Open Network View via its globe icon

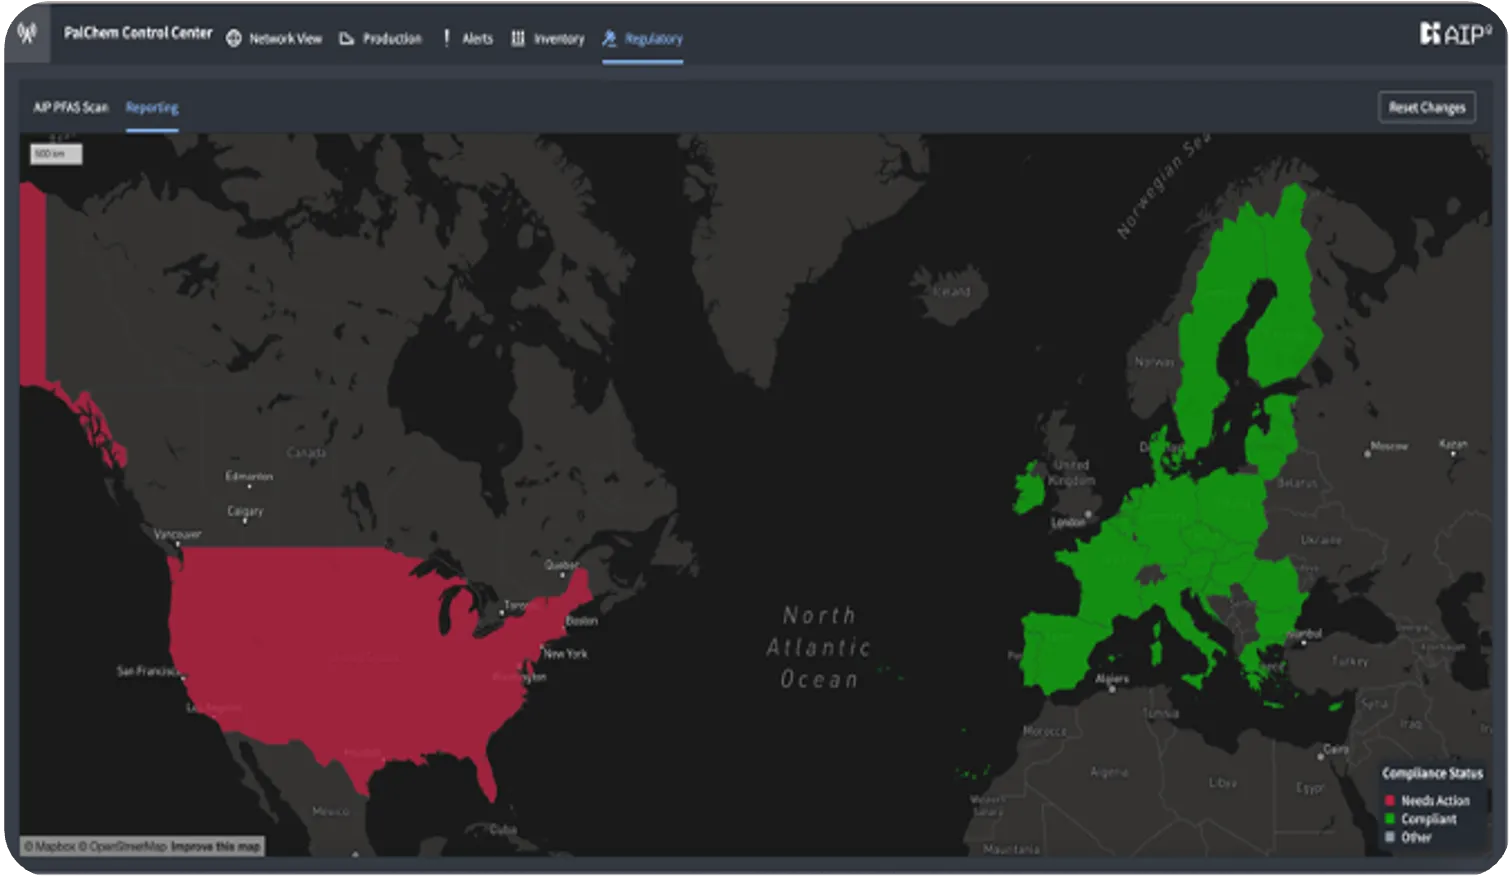[x=234, y=39]
